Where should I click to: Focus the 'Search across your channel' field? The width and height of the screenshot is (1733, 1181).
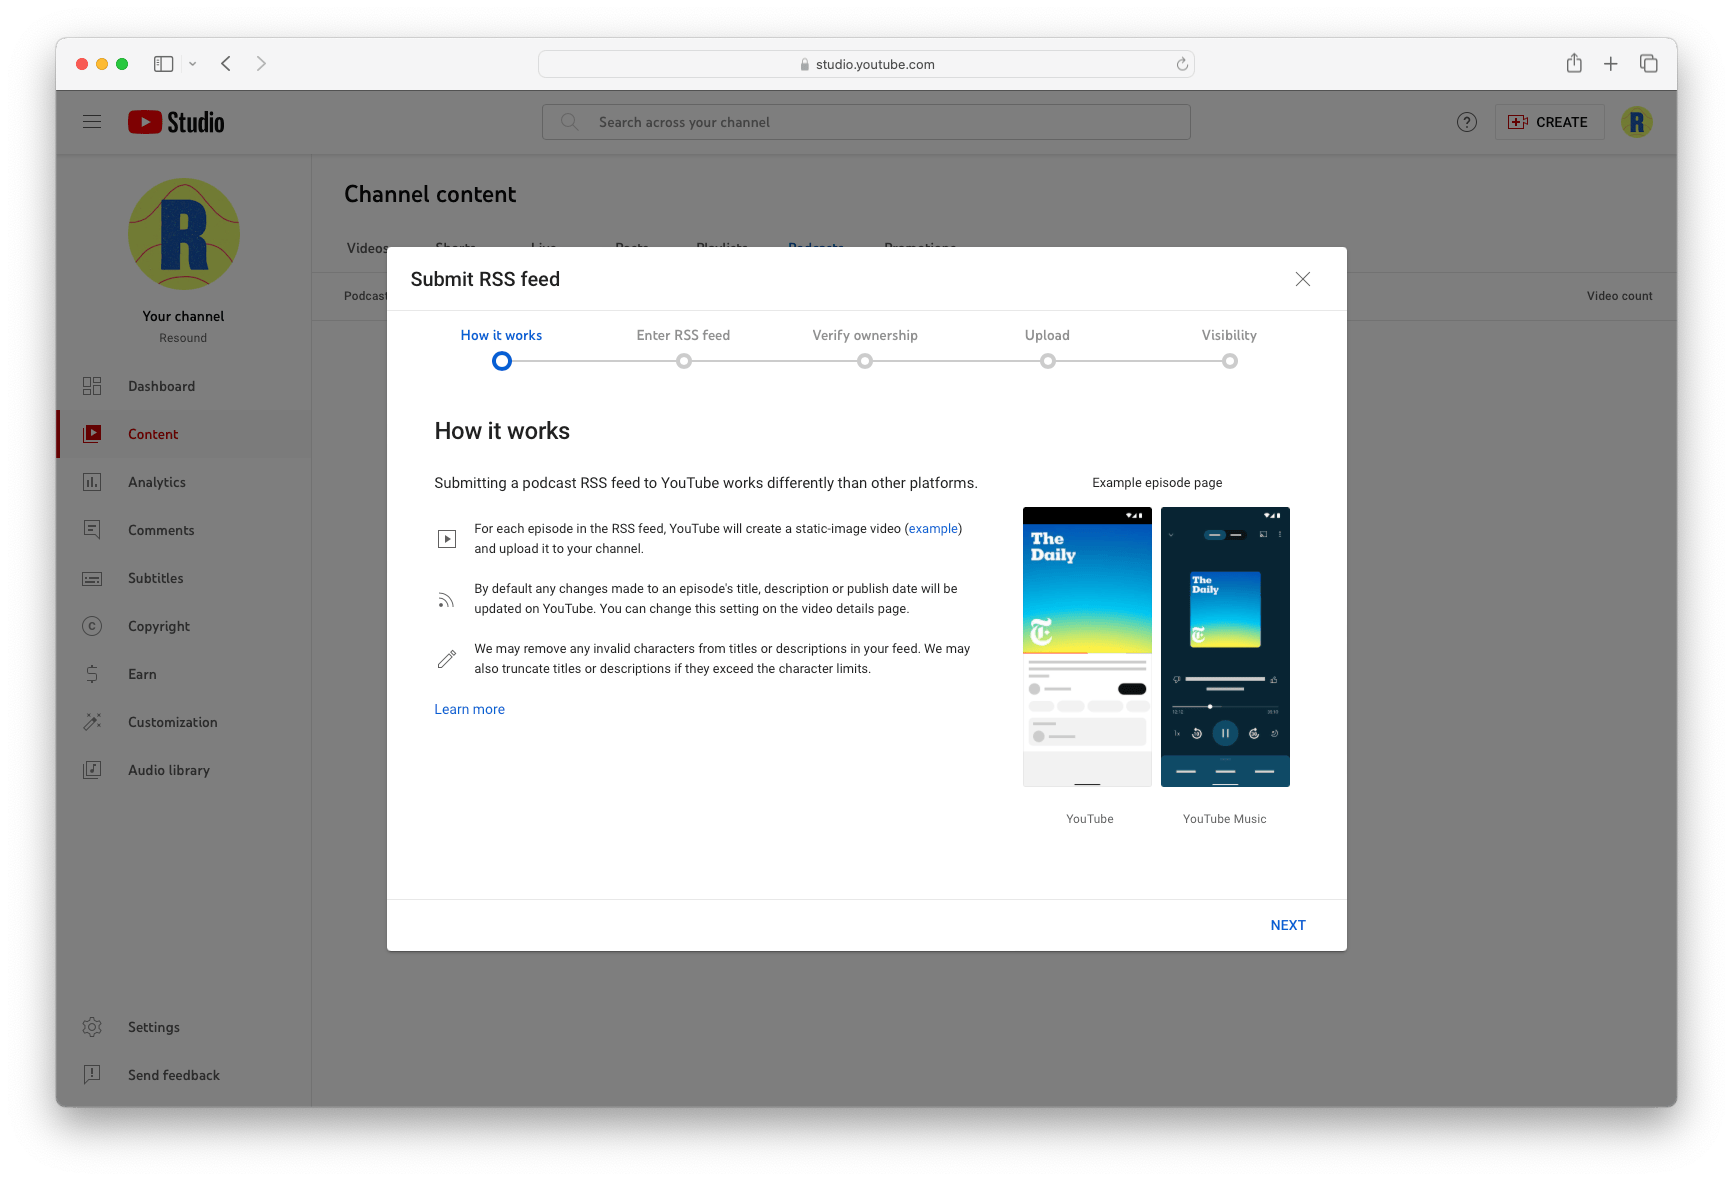coord(866,122)
